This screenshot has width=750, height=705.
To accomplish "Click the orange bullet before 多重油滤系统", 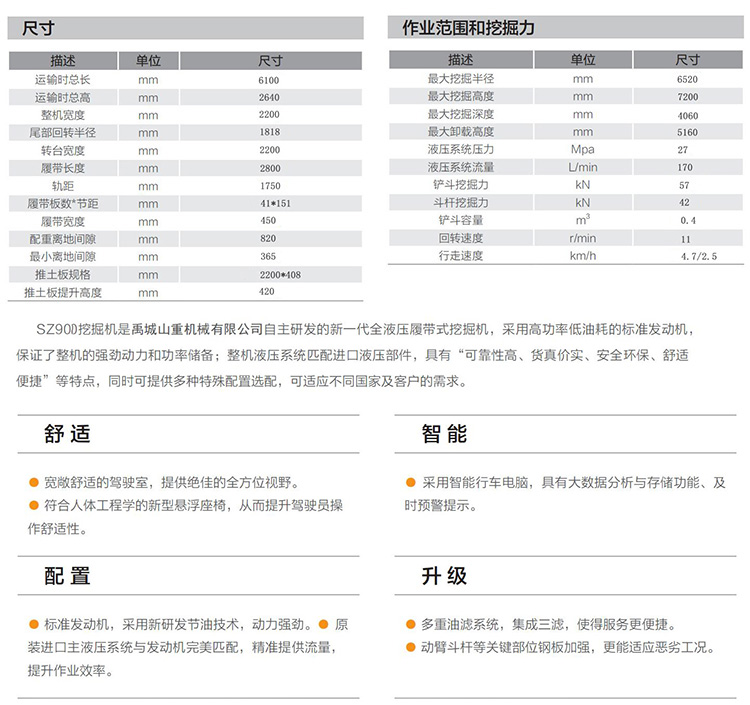I will click(410, 623).
